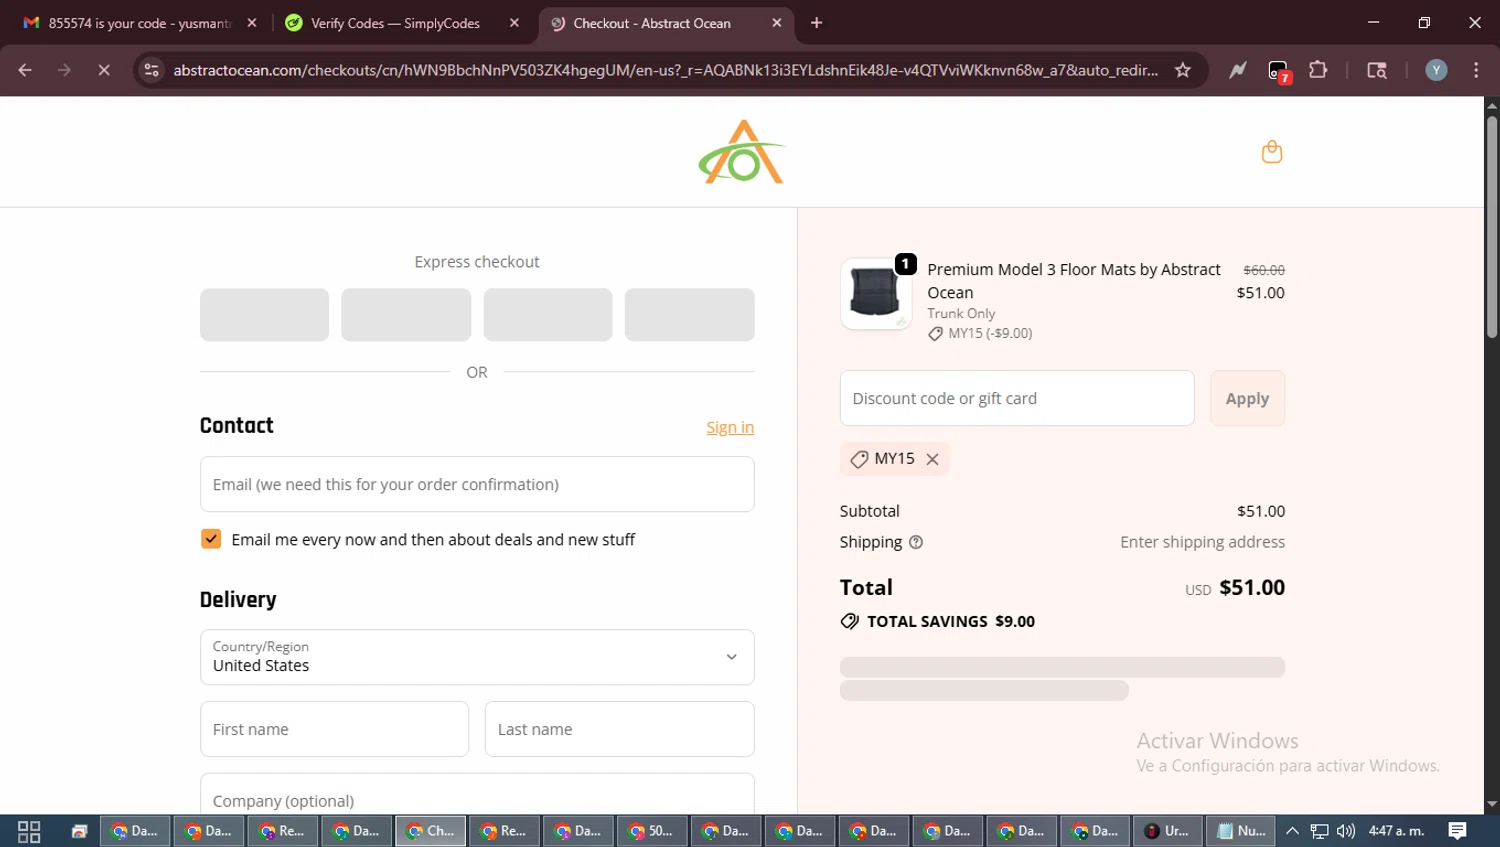
Task: Close the Verify Codes SimplyCodes tab
Action: pyautogui.click(x=514, y=23)
